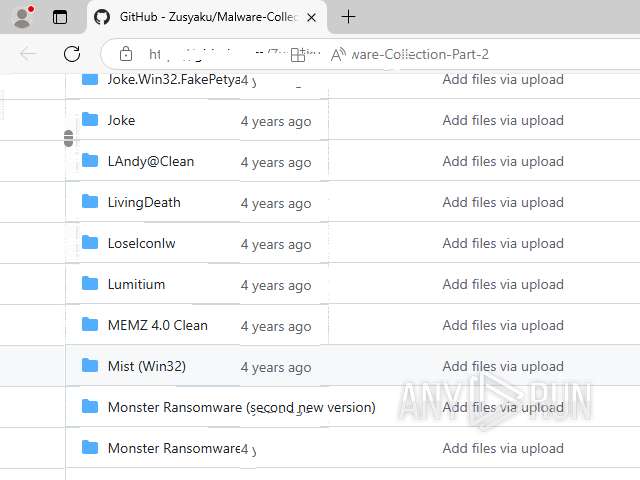Open the LAndy@Clean folder
This screenshot has height=480, width=640.
tap(151, 162)
